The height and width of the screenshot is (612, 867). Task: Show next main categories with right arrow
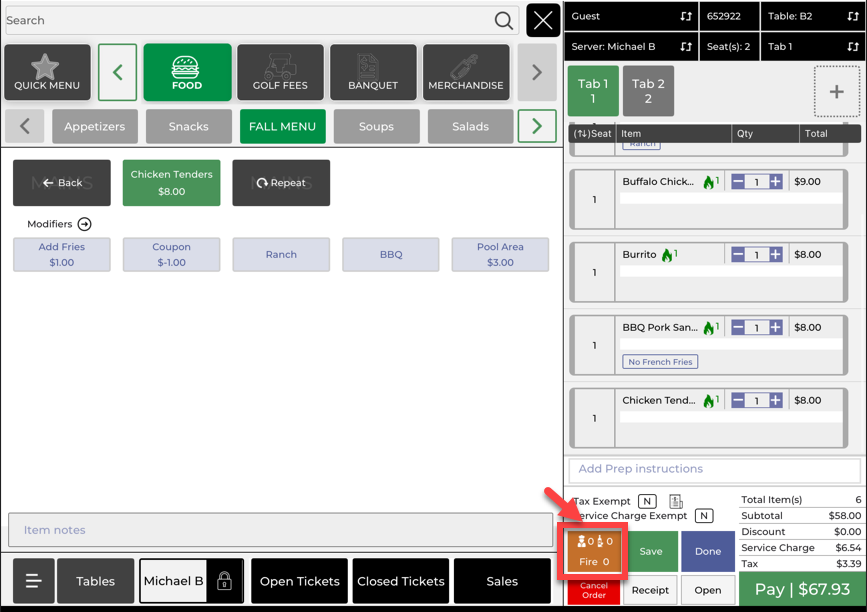click(x=537, y=72)
